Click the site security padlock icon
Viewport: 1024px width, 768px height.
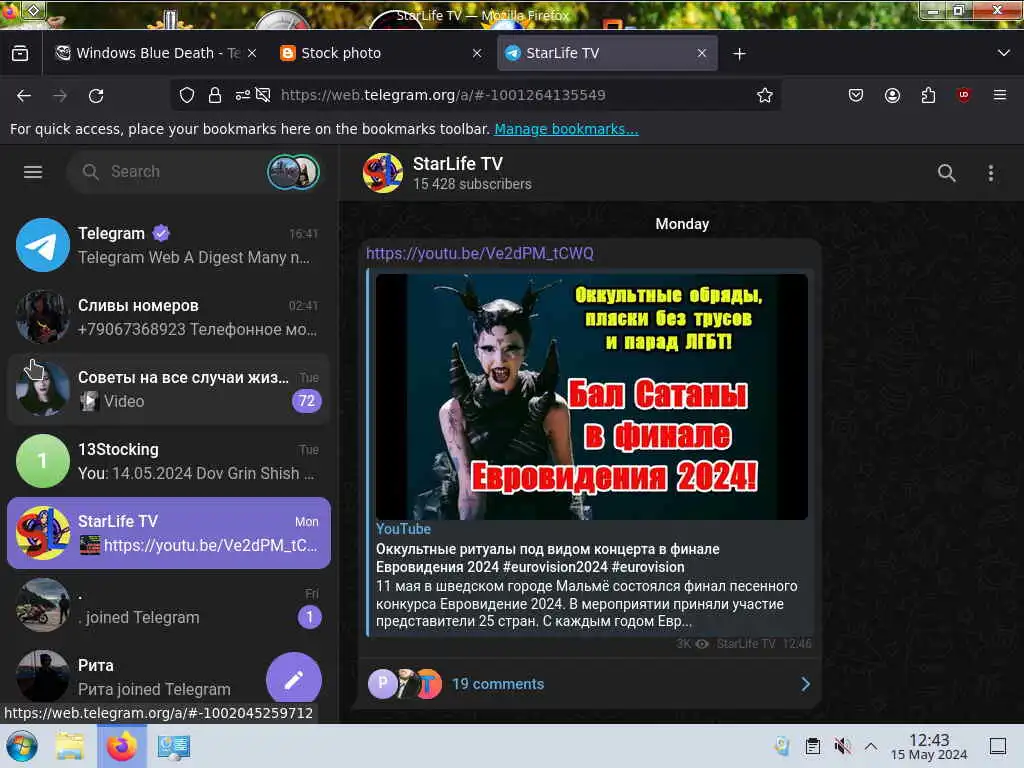(x=215, y=95)
